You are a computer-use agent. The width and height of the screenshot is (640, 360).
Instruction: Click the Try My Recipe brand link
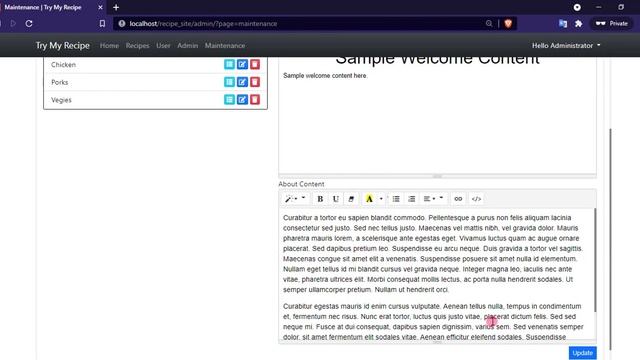pos(62,46)
